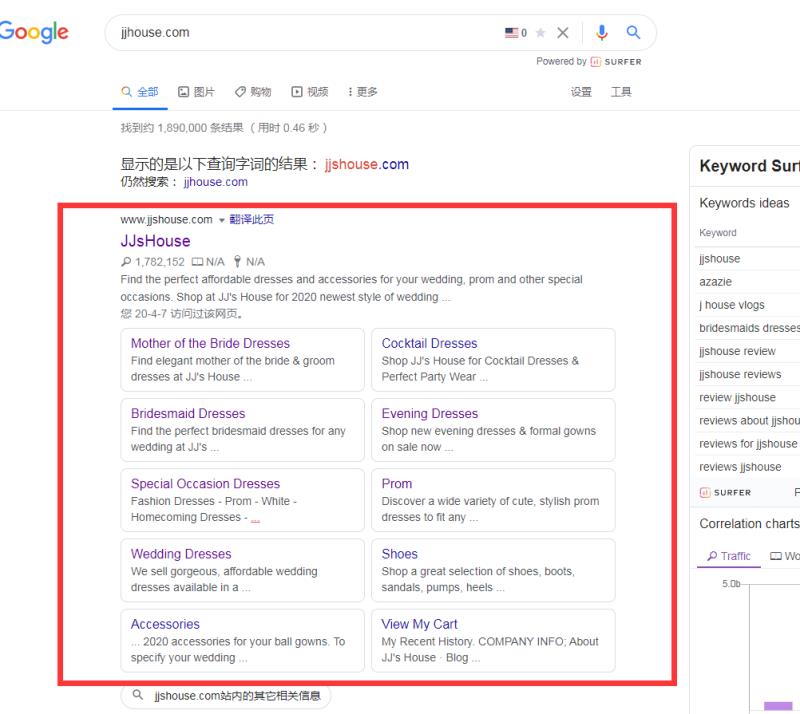
Task: Expand dropdown arrow next to www.jjshouse.com
Action: click(x=221, y=220)
